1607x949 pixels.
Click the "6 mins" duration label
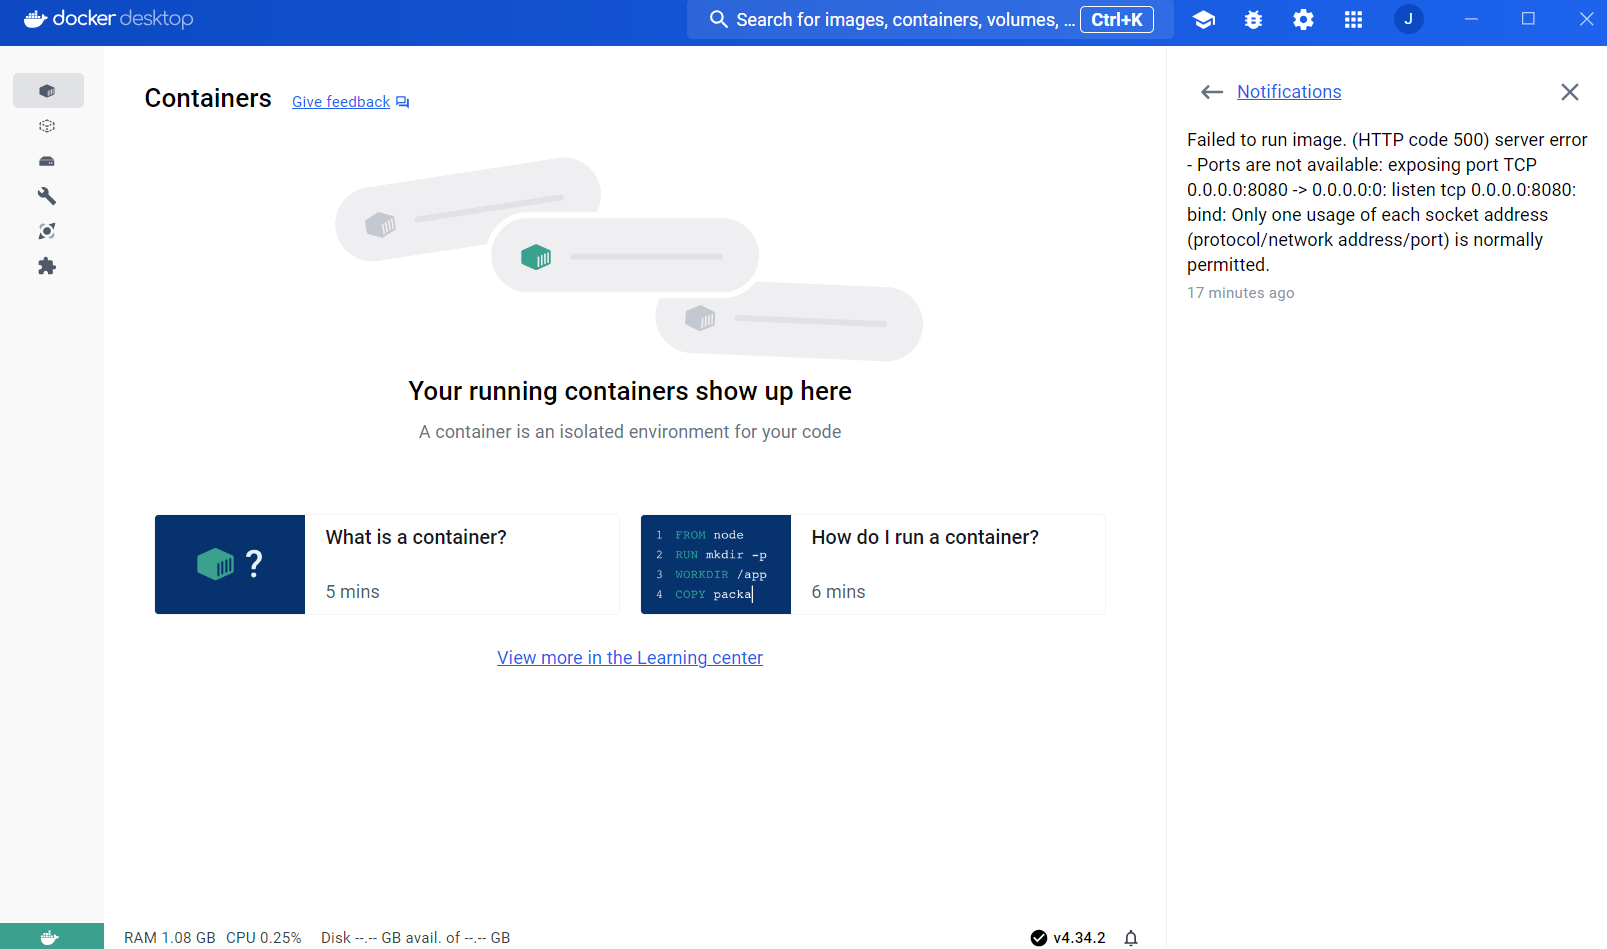coord(839,592)
